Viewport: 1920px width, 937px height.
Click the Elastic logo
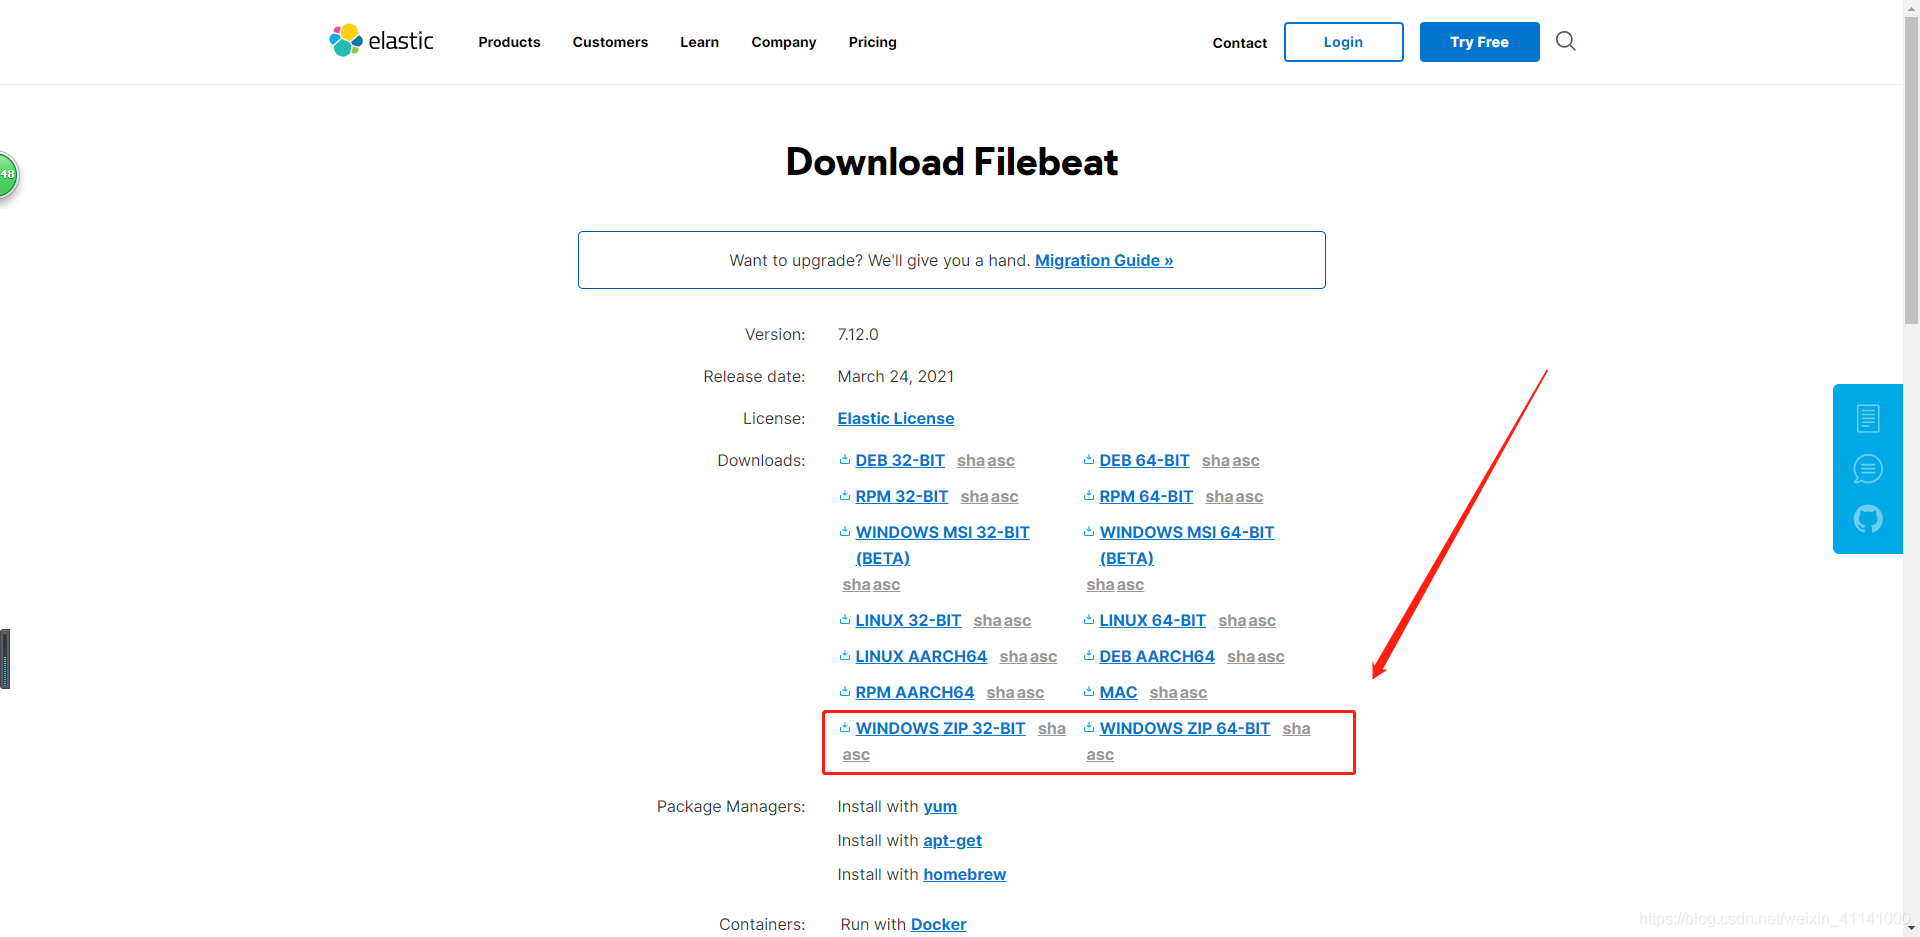point(381,40)
